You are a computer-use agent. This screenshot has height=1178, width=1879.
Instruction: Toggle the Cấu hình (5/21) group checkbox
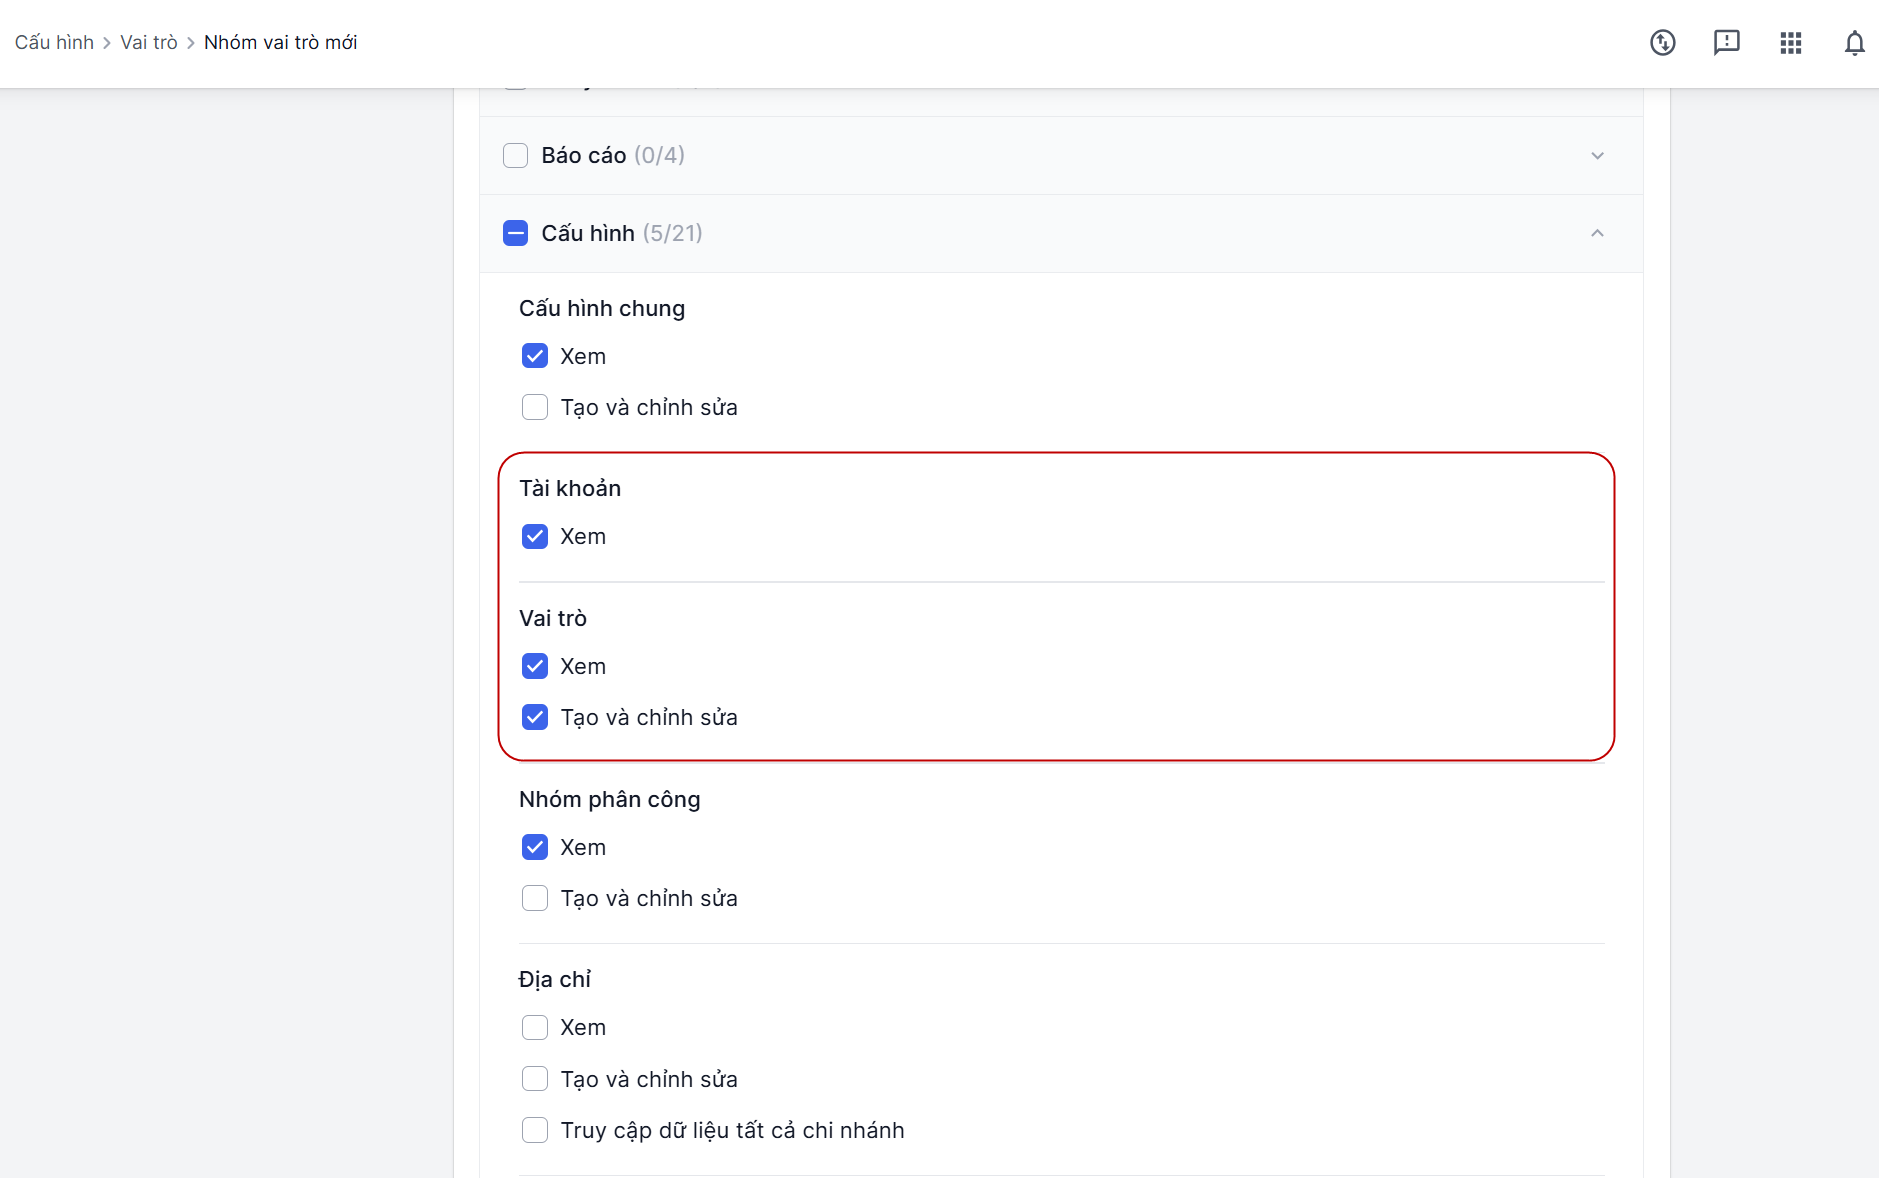click(x=515, y=233)
